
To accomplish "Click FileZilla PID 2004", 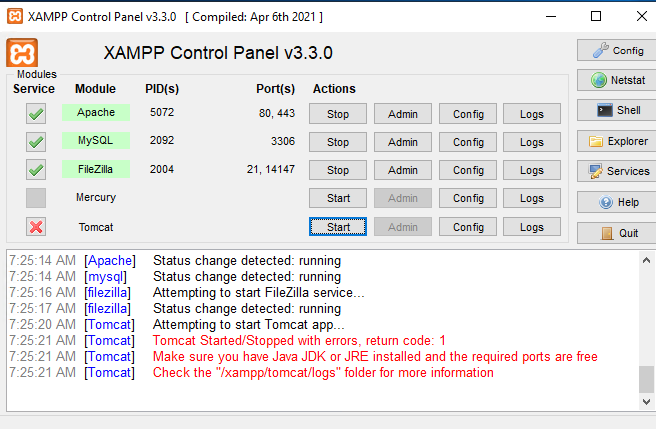I will coord(162,169).
